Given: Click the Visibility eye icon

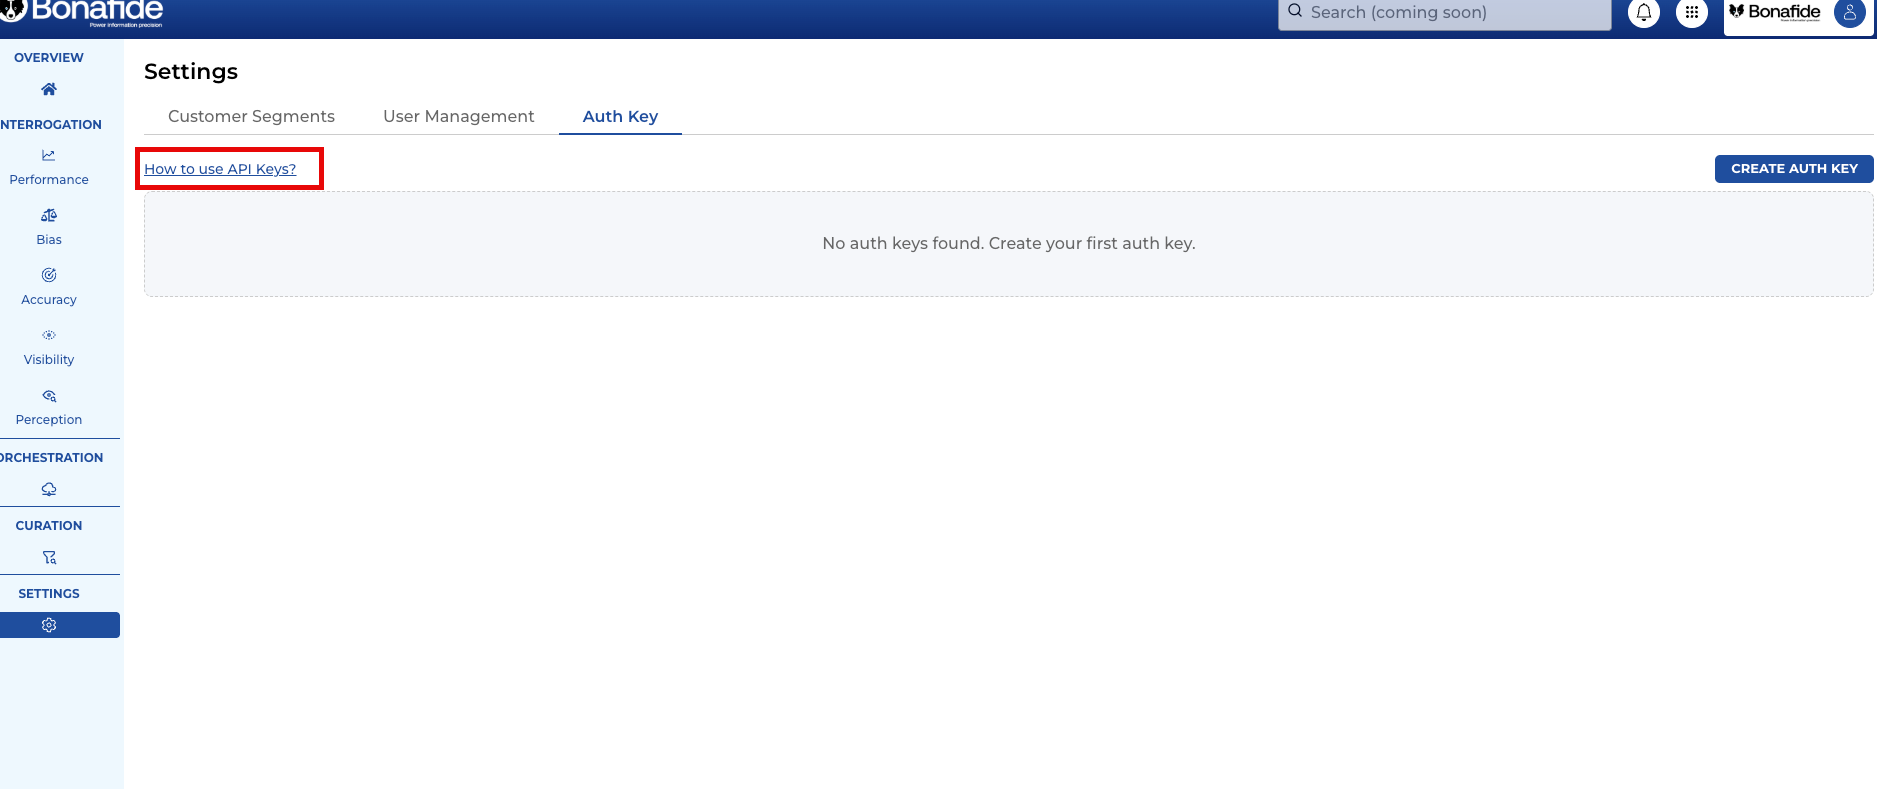Looking at the screenshot, I should tap(49, 335).
